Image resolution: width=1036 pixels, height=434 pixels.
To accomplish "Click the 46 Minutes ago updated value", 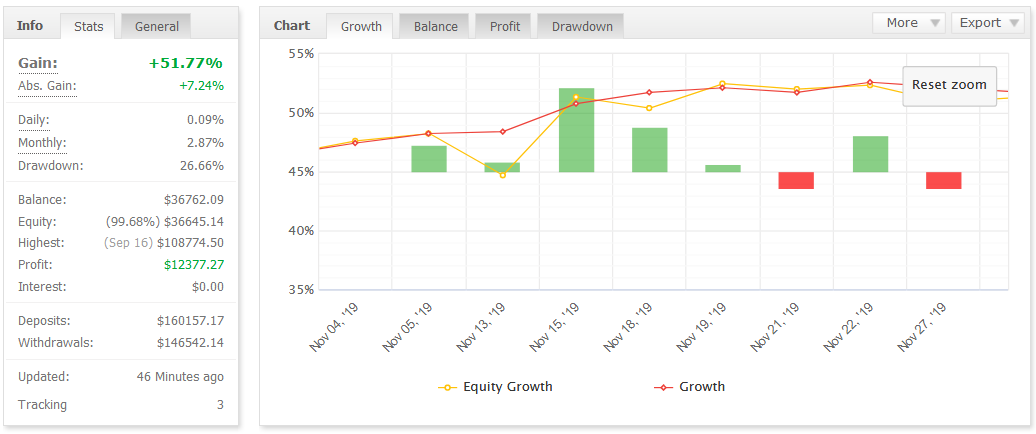I will click(180, 377).
